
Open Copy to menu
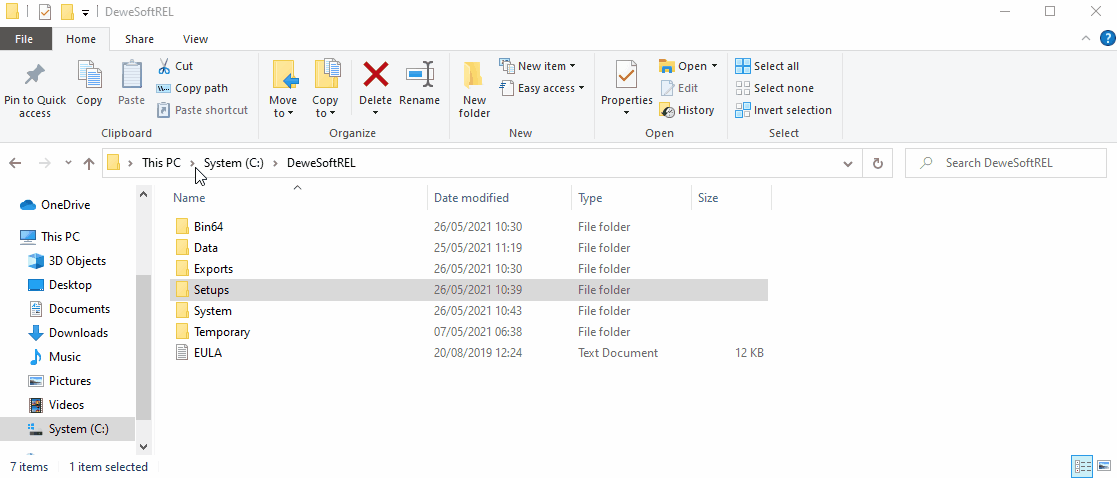(x=326, y=90)
